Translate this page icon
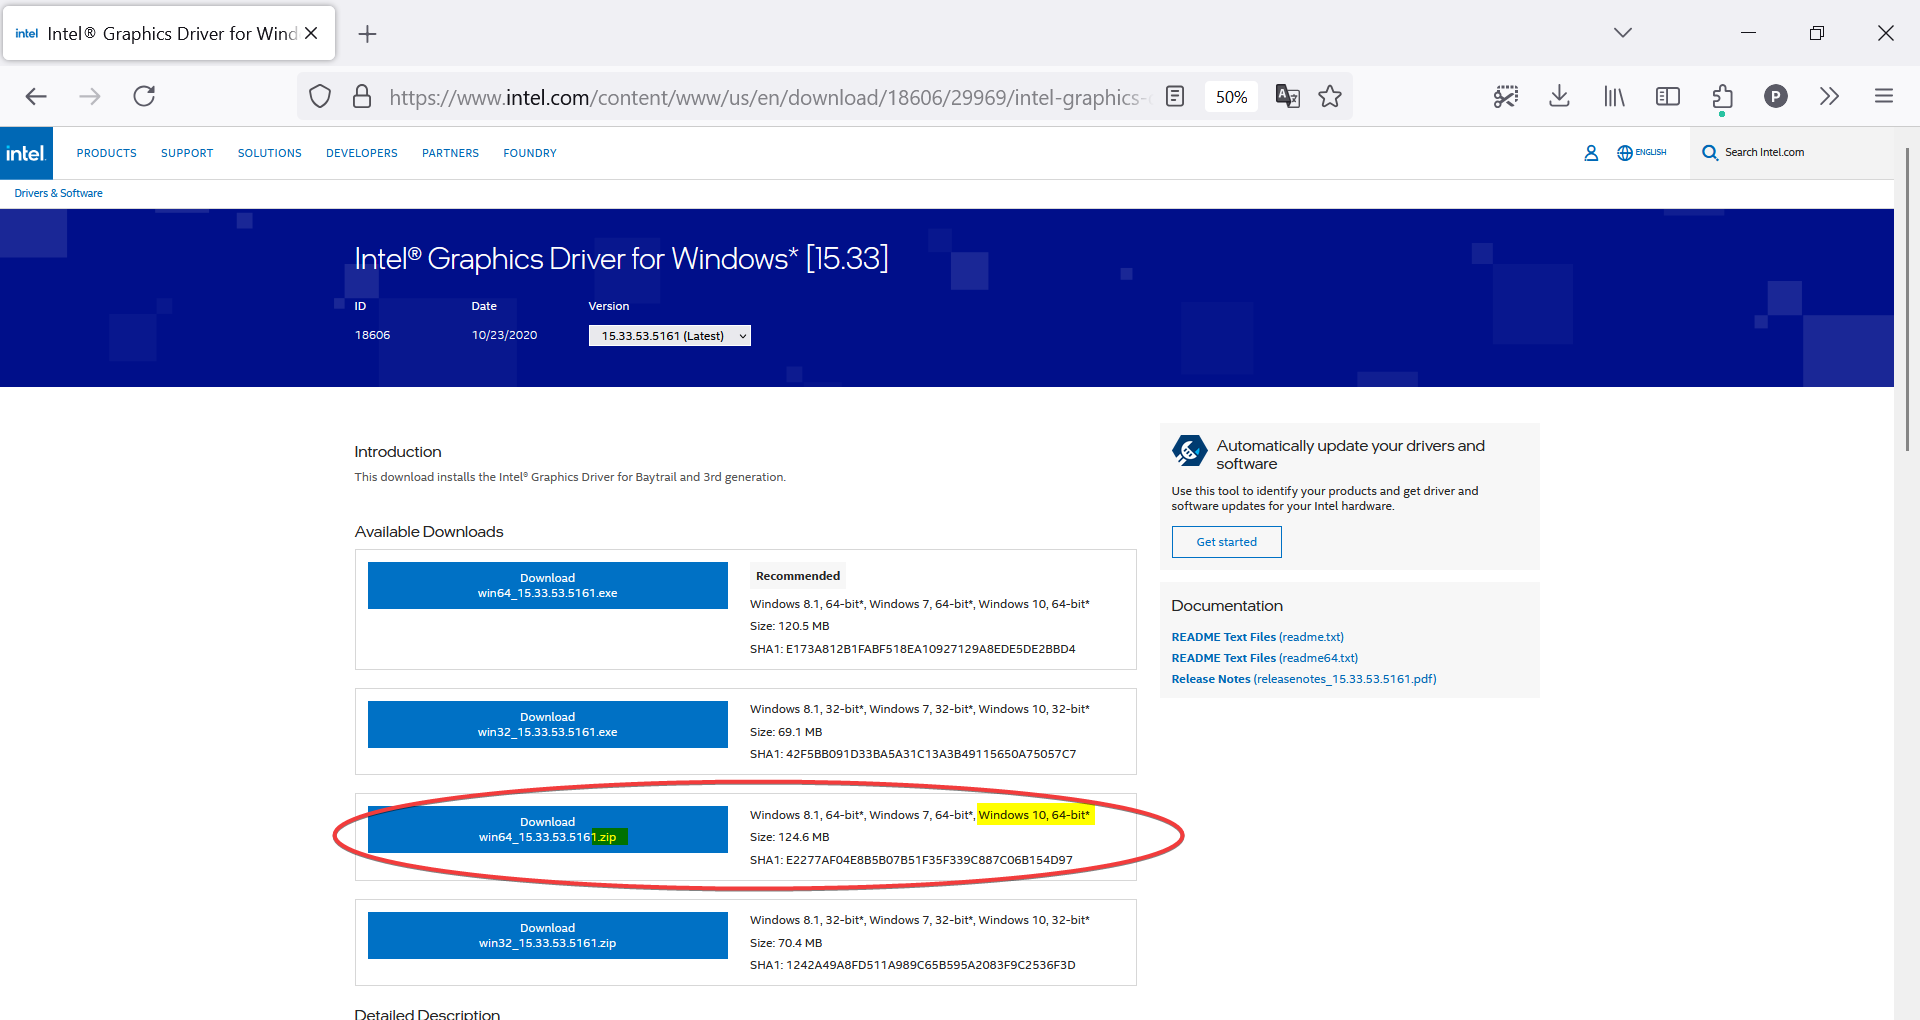Viewport: 1920px width, 1020px height. pyautogui.click(x=1287, y=97)
